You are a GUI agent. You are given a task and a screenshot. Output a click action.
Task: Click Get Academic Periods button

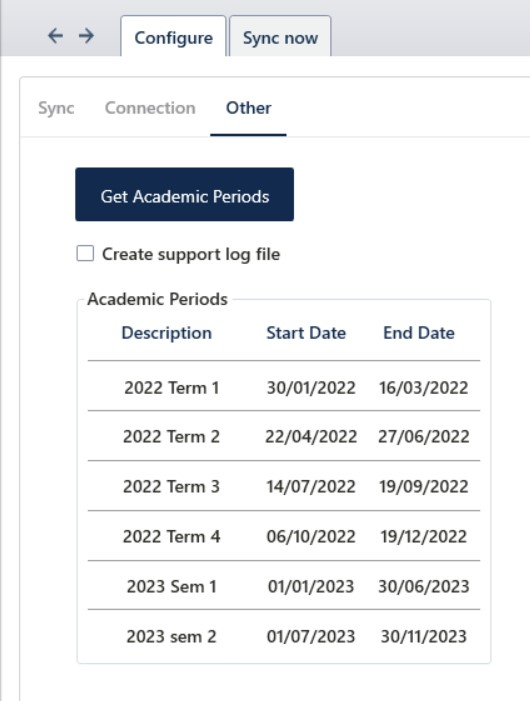185,194
